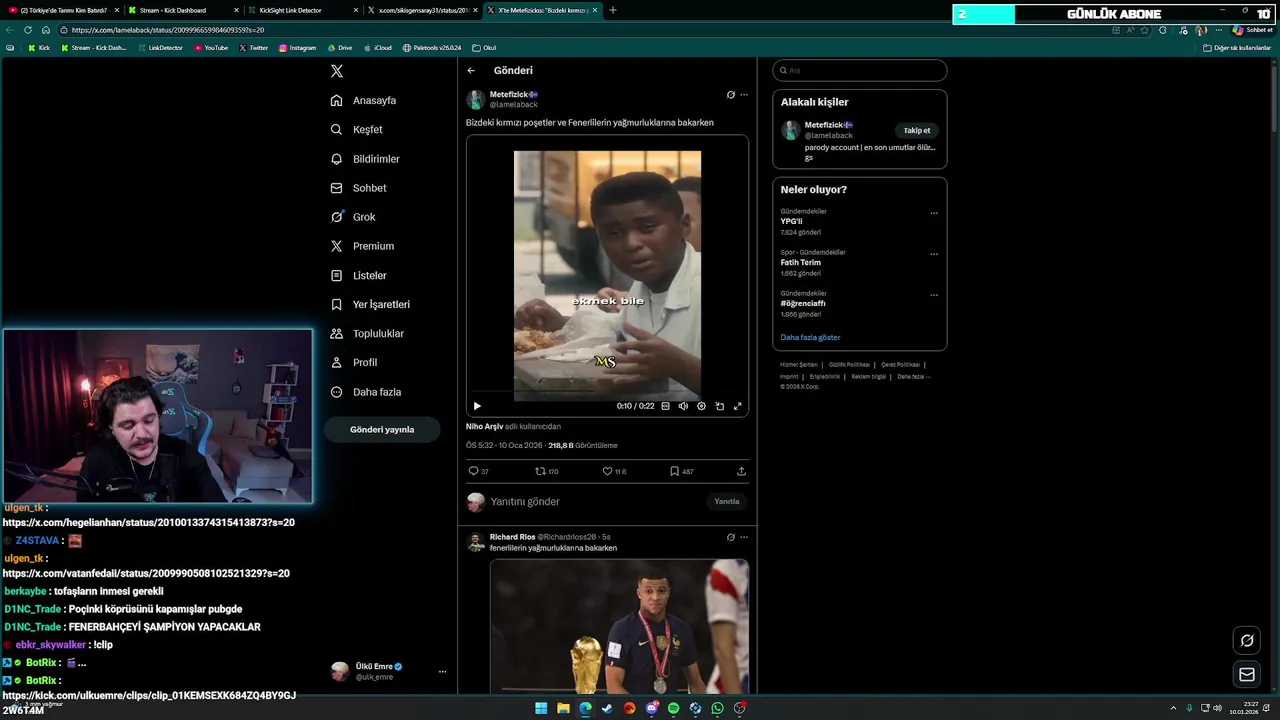Toggle picture-in-picture for the video
The image size is (1280, 720).
tap(719, 406)
